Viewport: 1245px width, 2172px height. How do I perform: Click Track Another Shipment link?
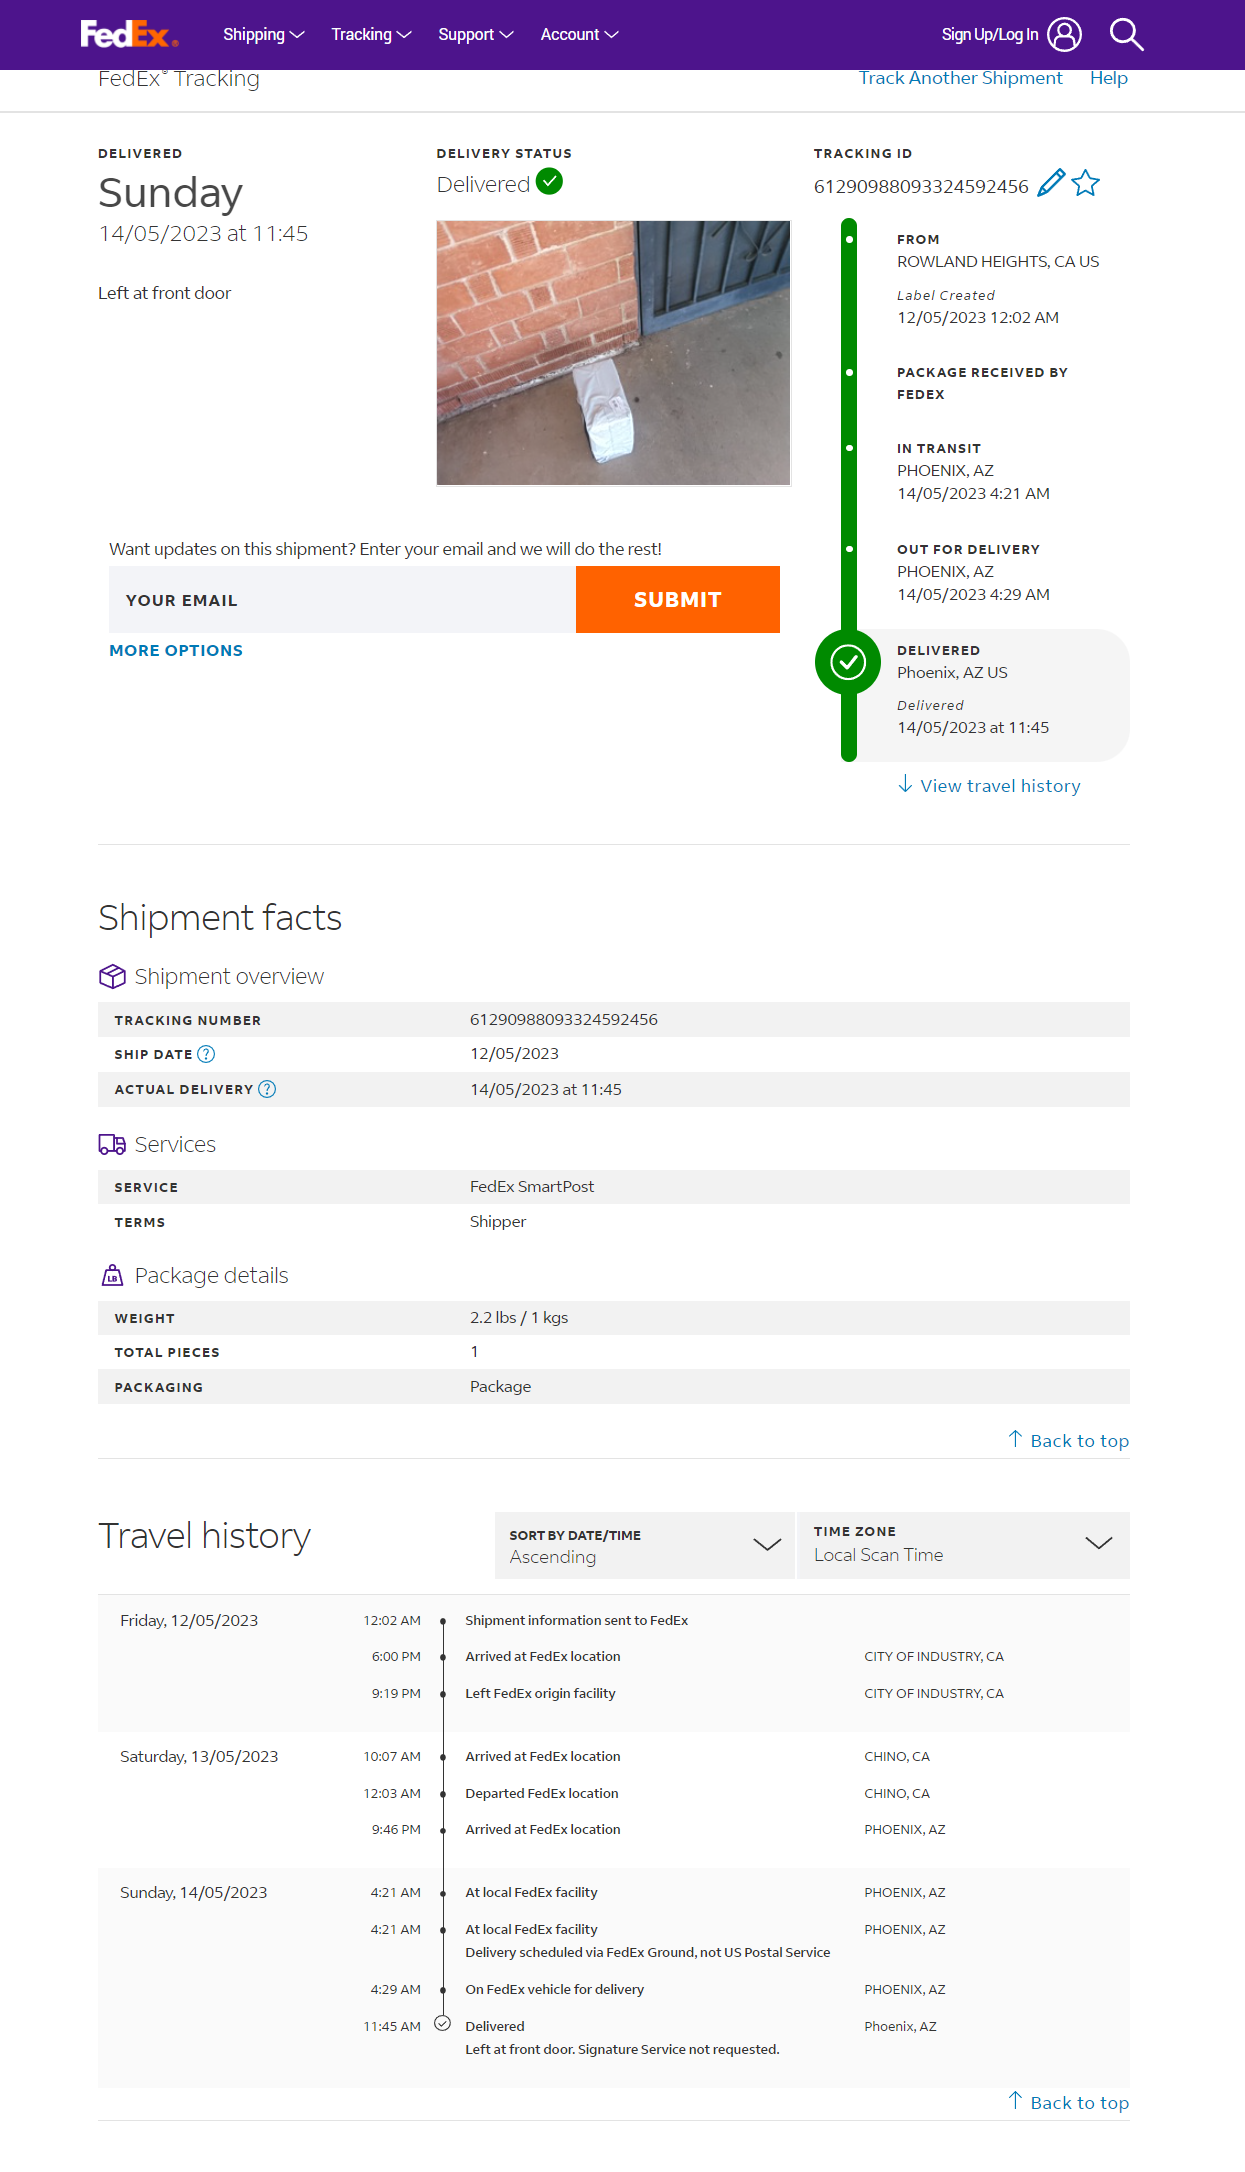tap(960, 78)
